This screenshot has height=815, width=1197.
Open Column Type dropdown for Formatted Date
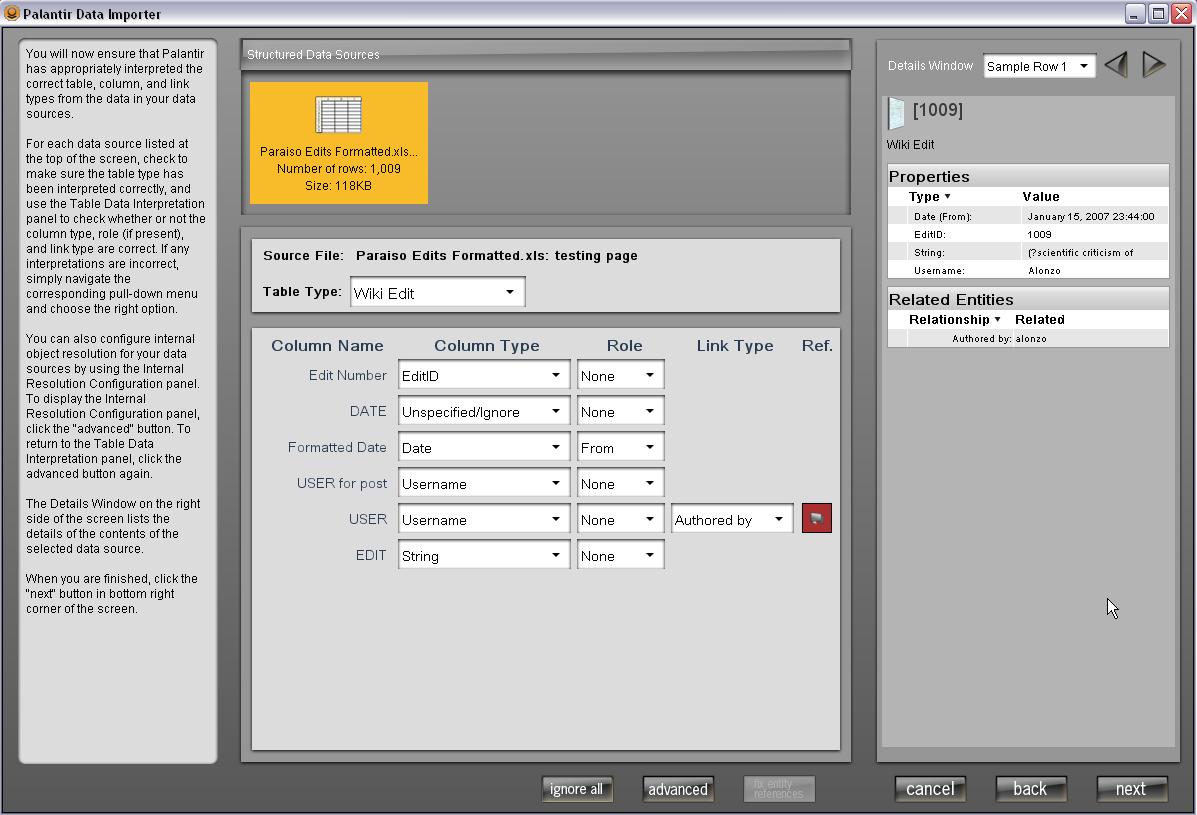(484, 447)
